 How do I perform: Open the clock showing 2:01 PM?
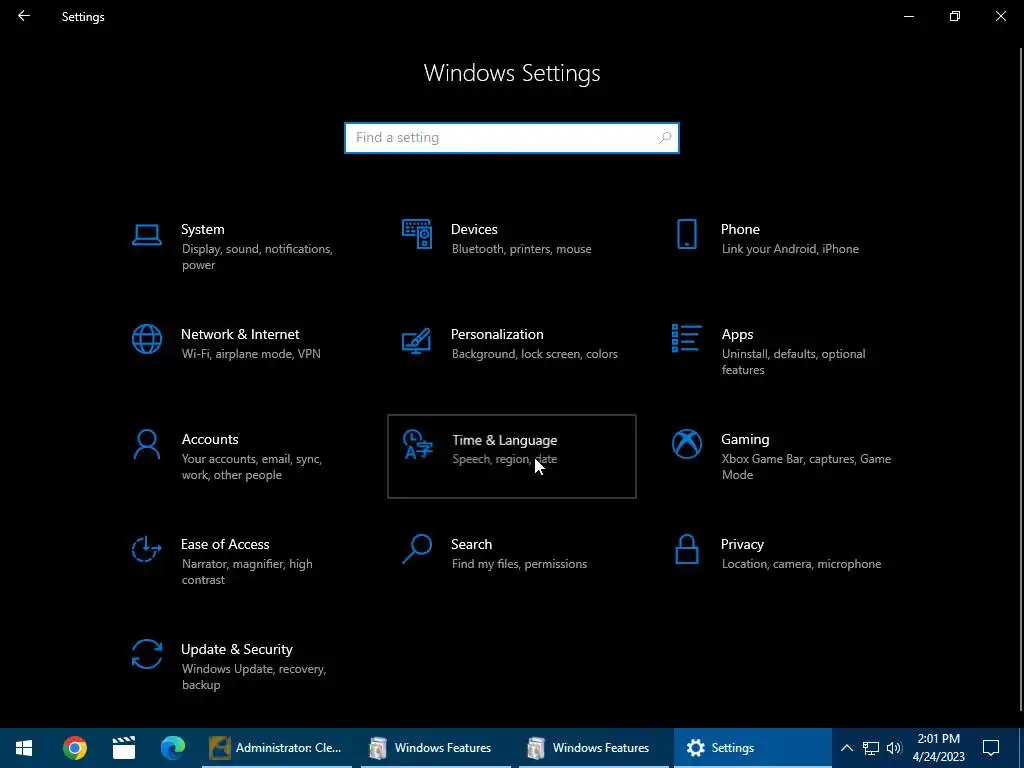pyautogui.click(x=938, y=748)
